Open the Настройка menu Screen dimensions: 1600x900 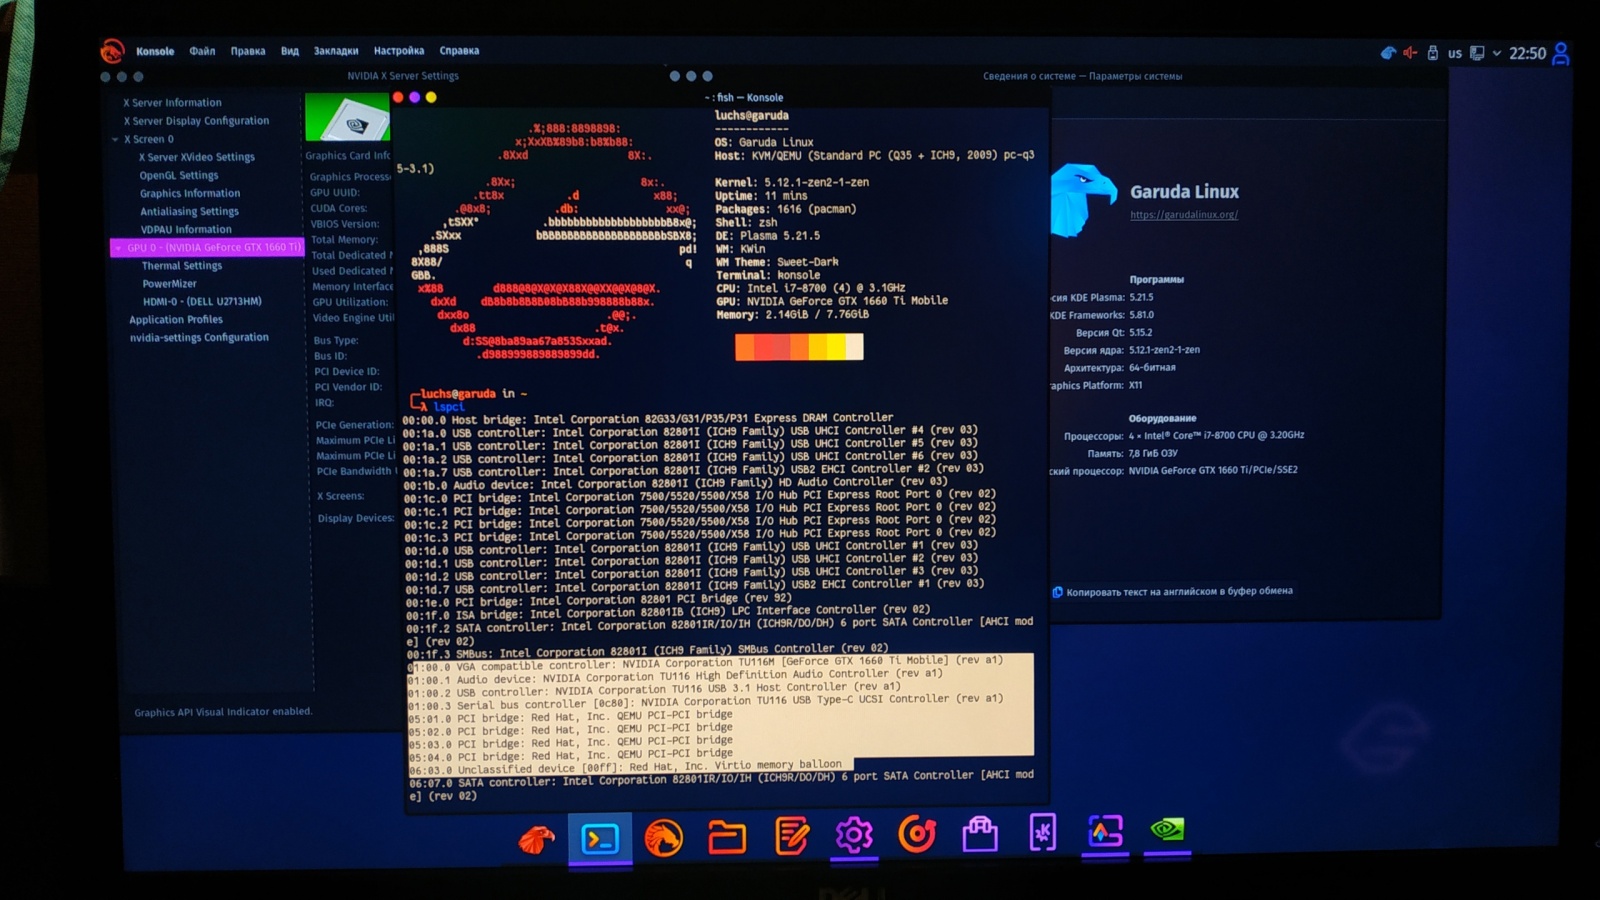[399, 51]
